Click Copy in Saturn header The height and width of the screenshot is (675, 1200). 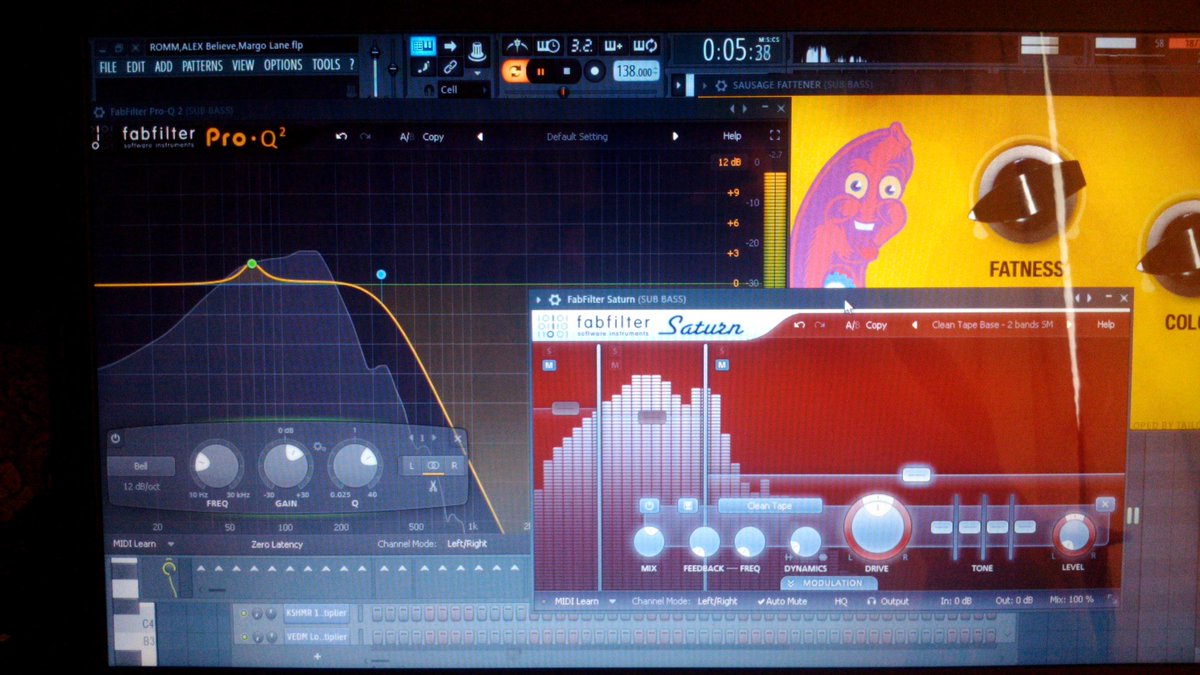876,325
